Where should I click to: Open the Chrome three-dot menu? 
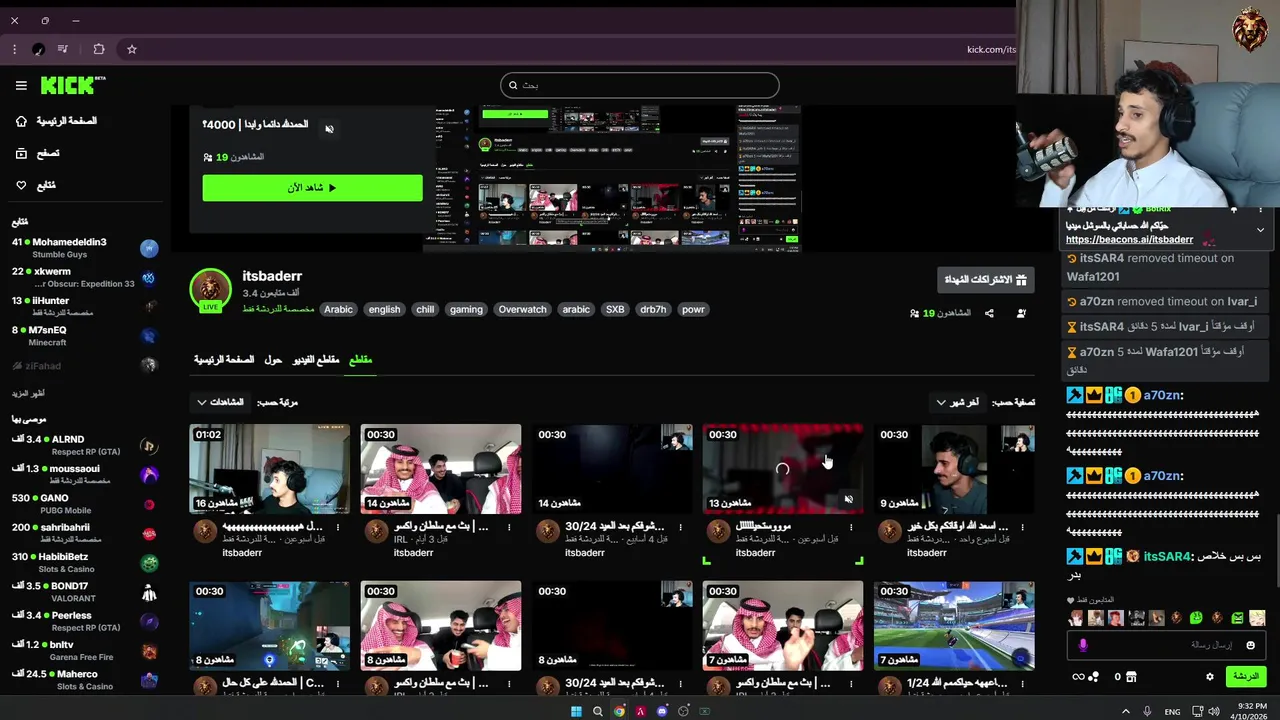click(14, 49)
